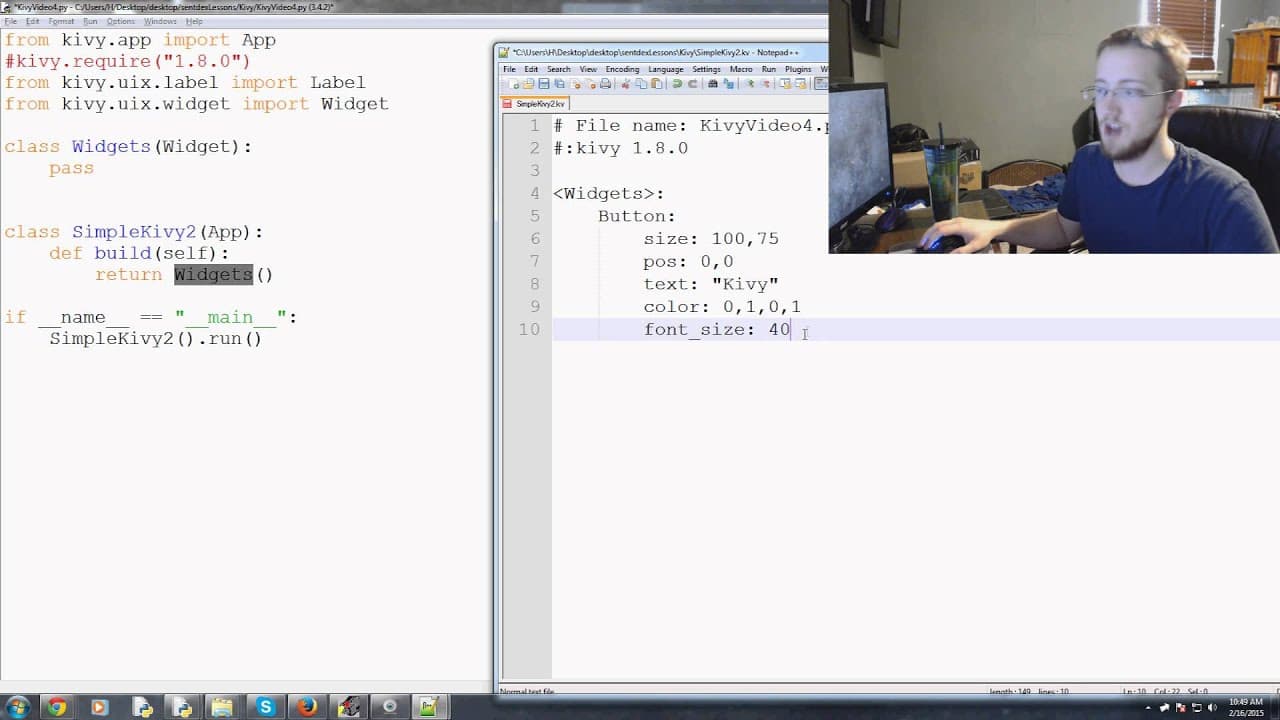This screenshot has width=1280, height=720.
Task: Click the New file icon in Notepad++
Action: [514, 84]
